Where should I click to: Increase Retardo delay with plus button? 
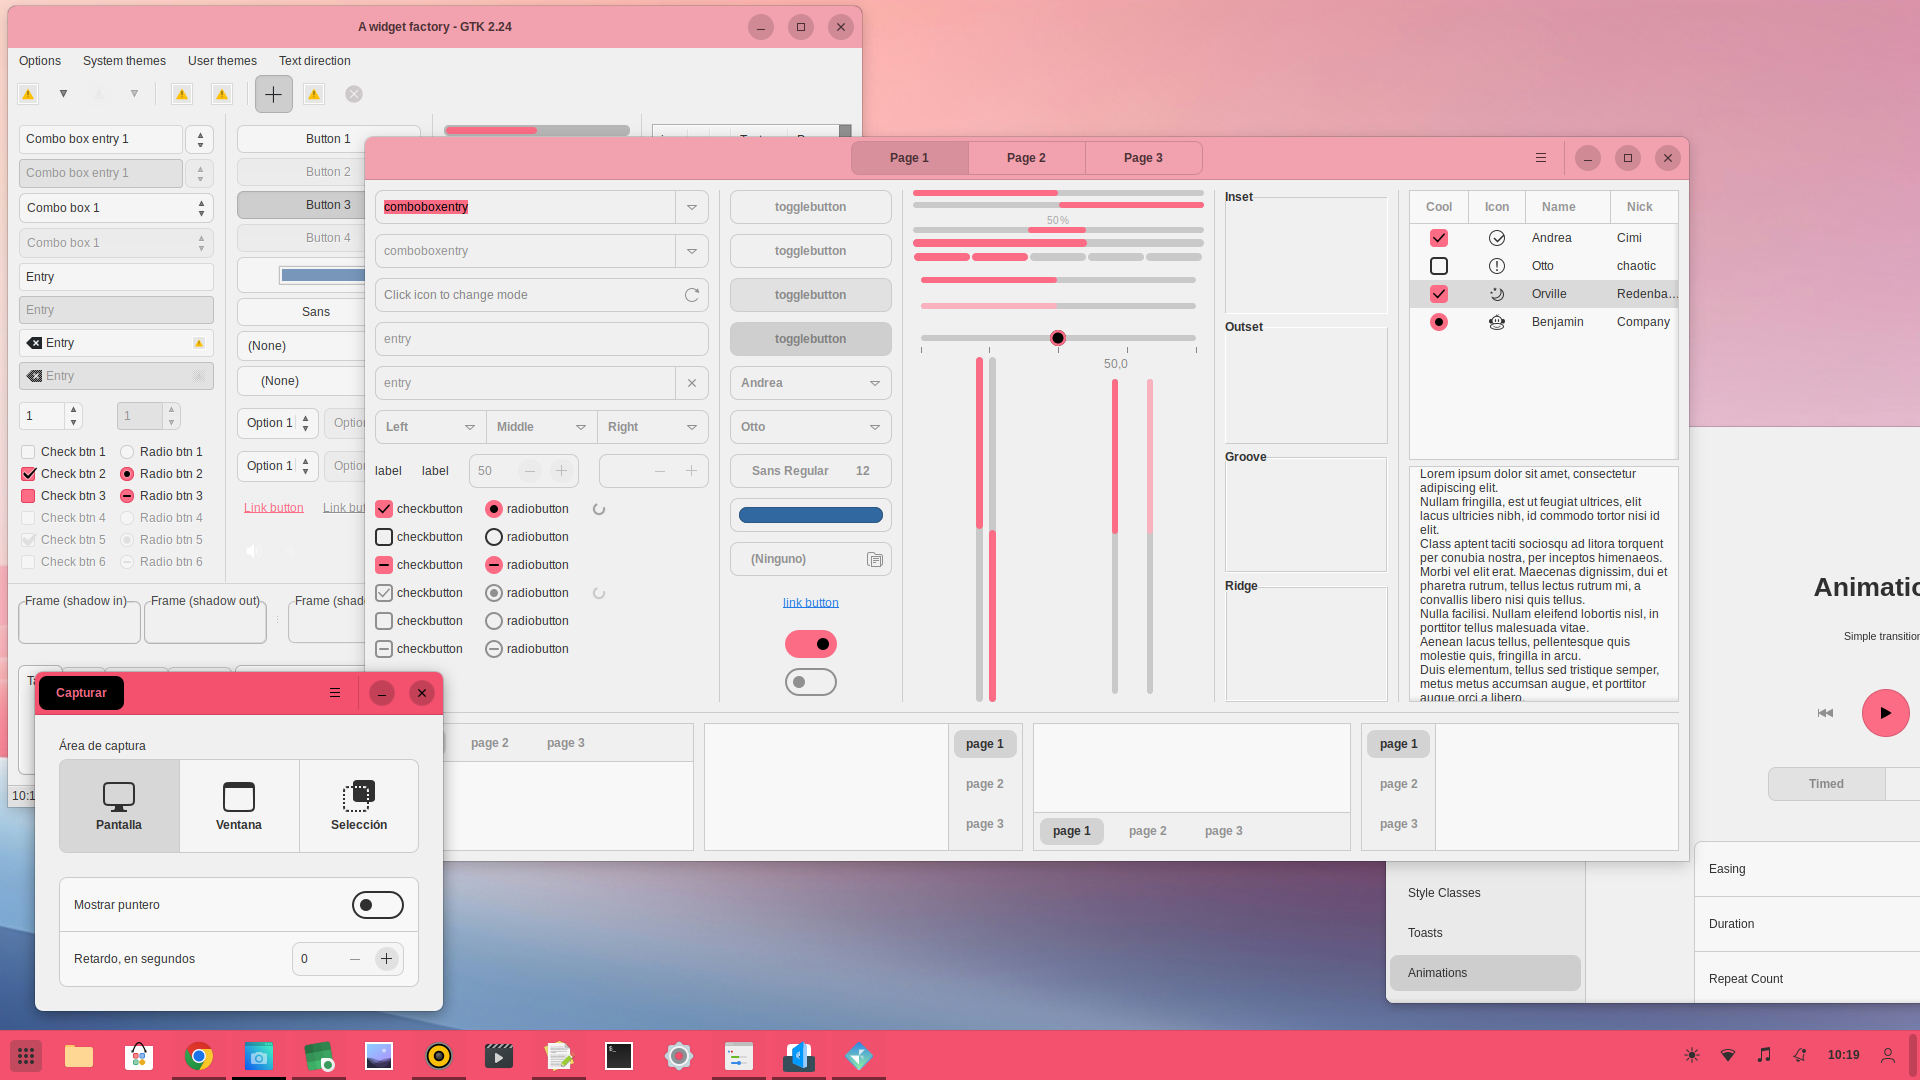[x=387, y=959]
